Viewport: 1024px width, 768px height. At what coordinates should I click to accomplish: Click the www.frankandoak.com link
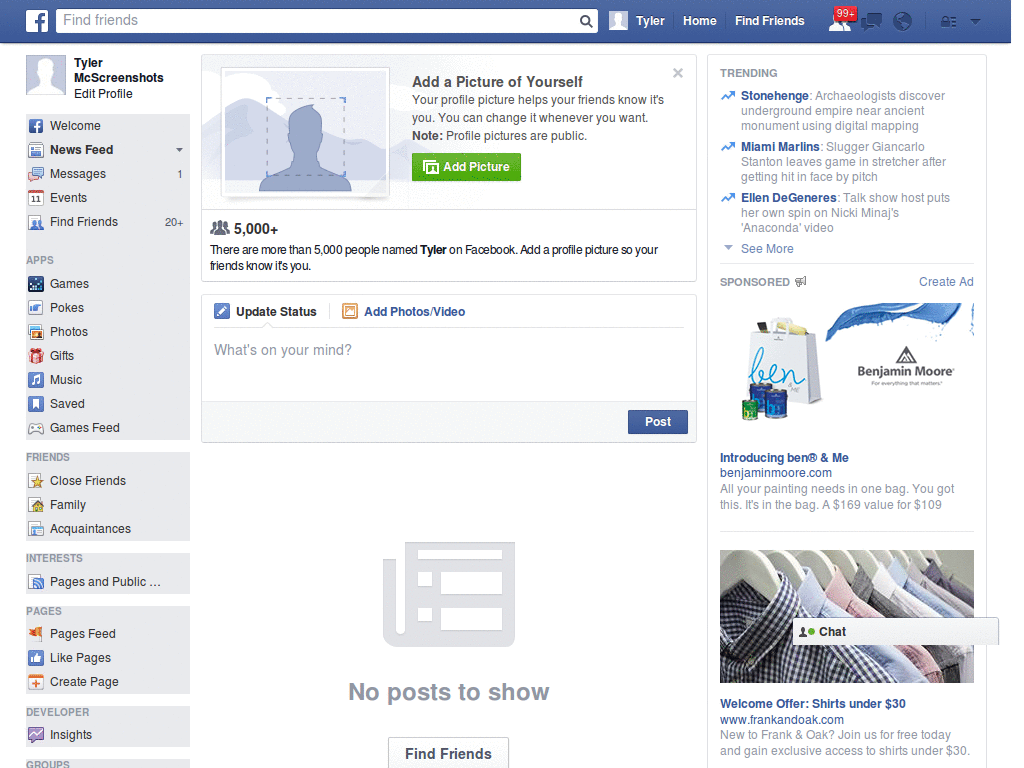[782, 720]
